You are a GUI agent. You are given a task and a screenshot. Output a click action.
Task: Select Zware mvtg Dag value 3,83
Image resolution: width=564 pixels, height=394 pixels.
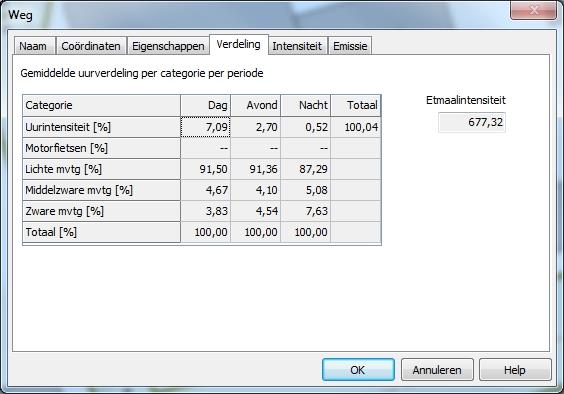click(205, 211)
